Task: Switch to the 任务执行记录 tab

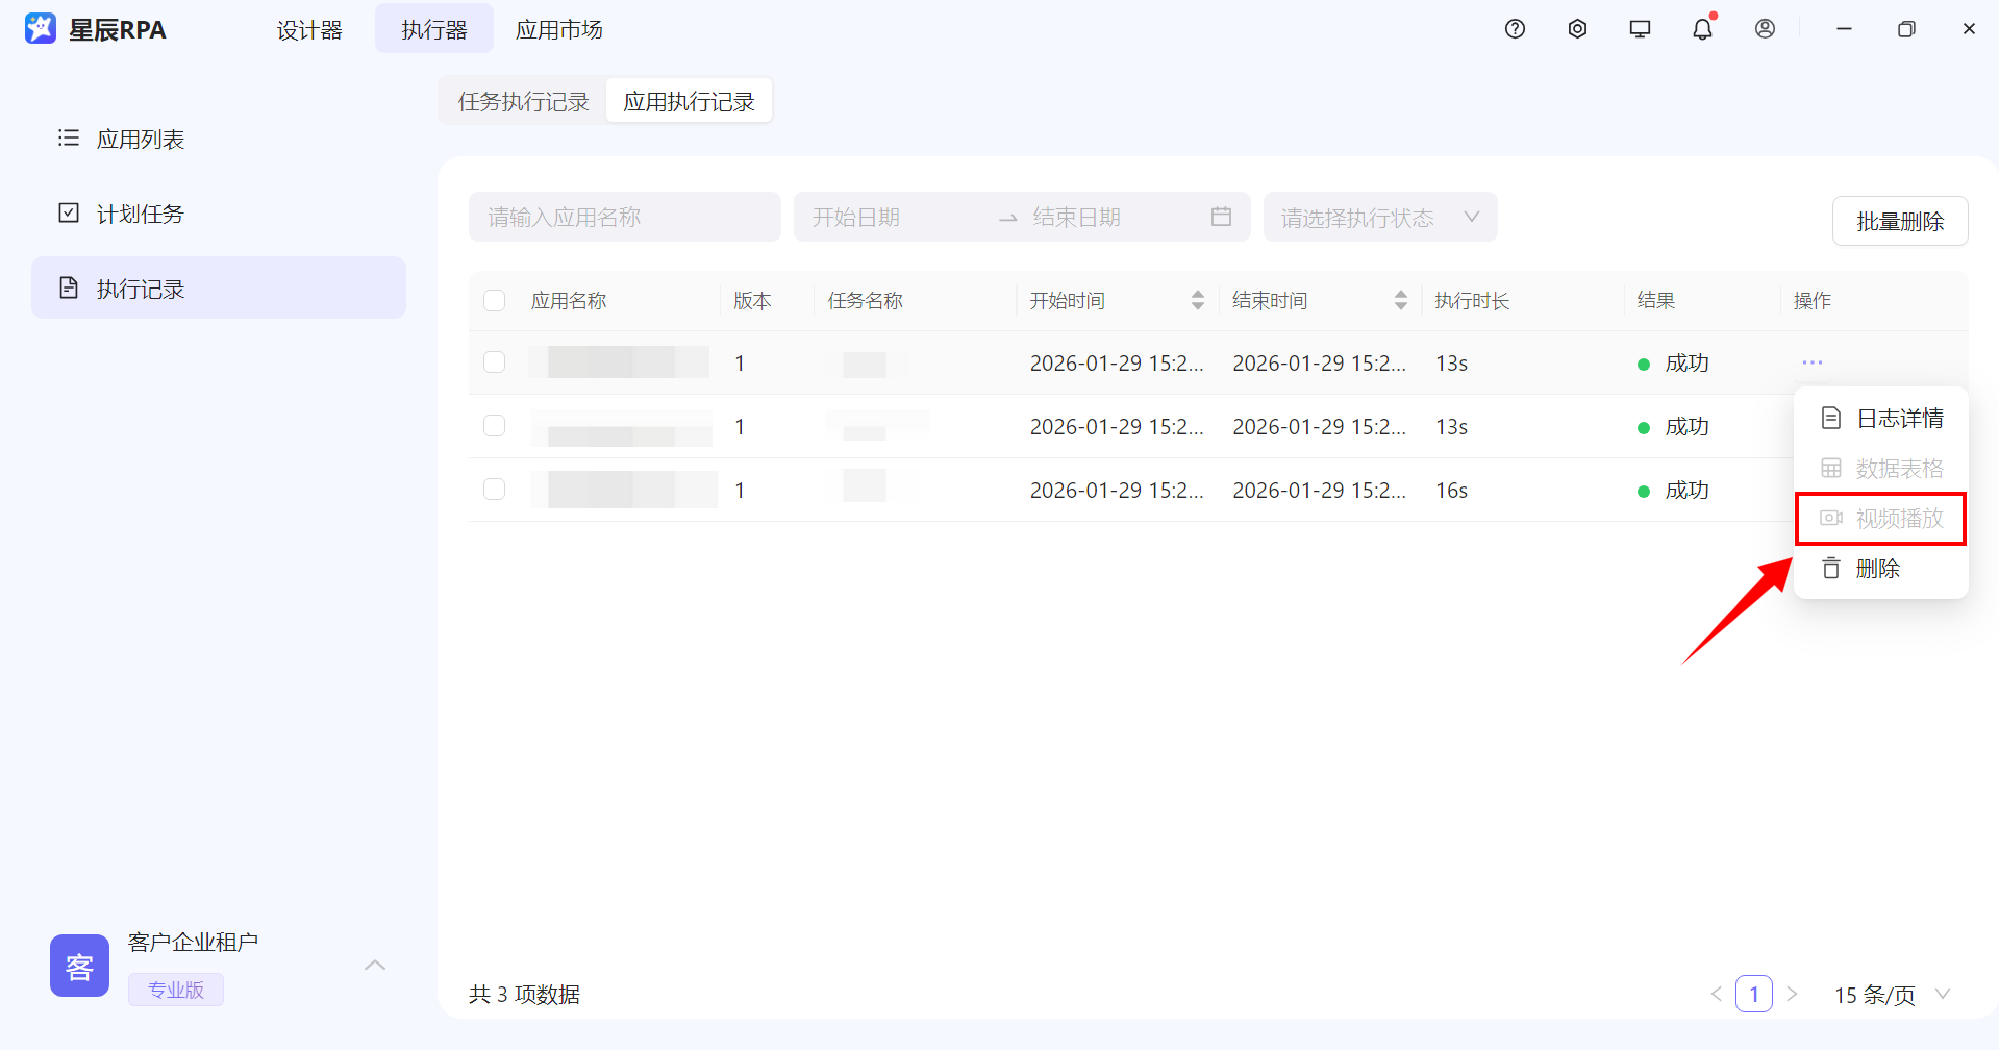Action: tap(523, 101)
